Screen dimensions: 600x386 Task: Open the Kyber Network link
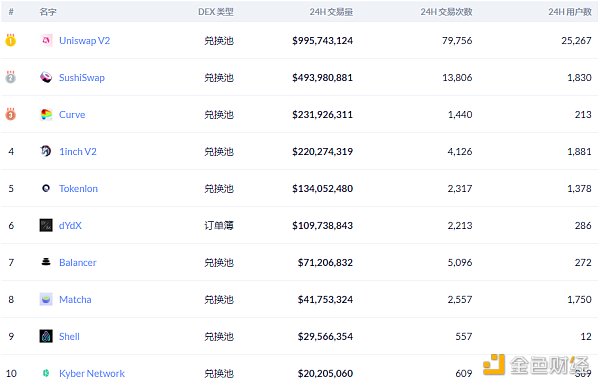[x=92, y=373]
